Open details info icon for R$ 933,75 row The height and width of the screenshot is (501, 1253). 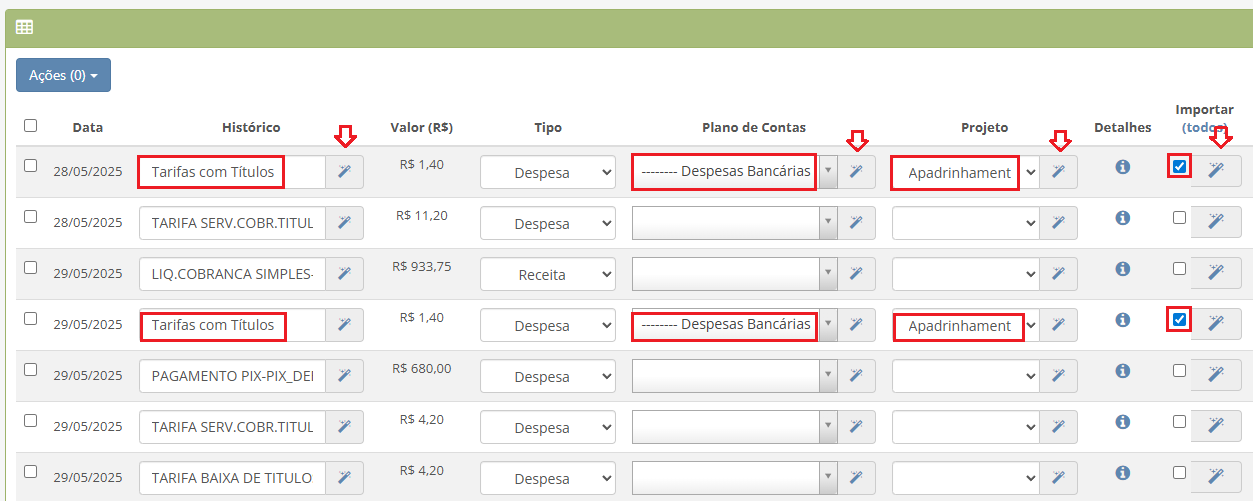1123,268
